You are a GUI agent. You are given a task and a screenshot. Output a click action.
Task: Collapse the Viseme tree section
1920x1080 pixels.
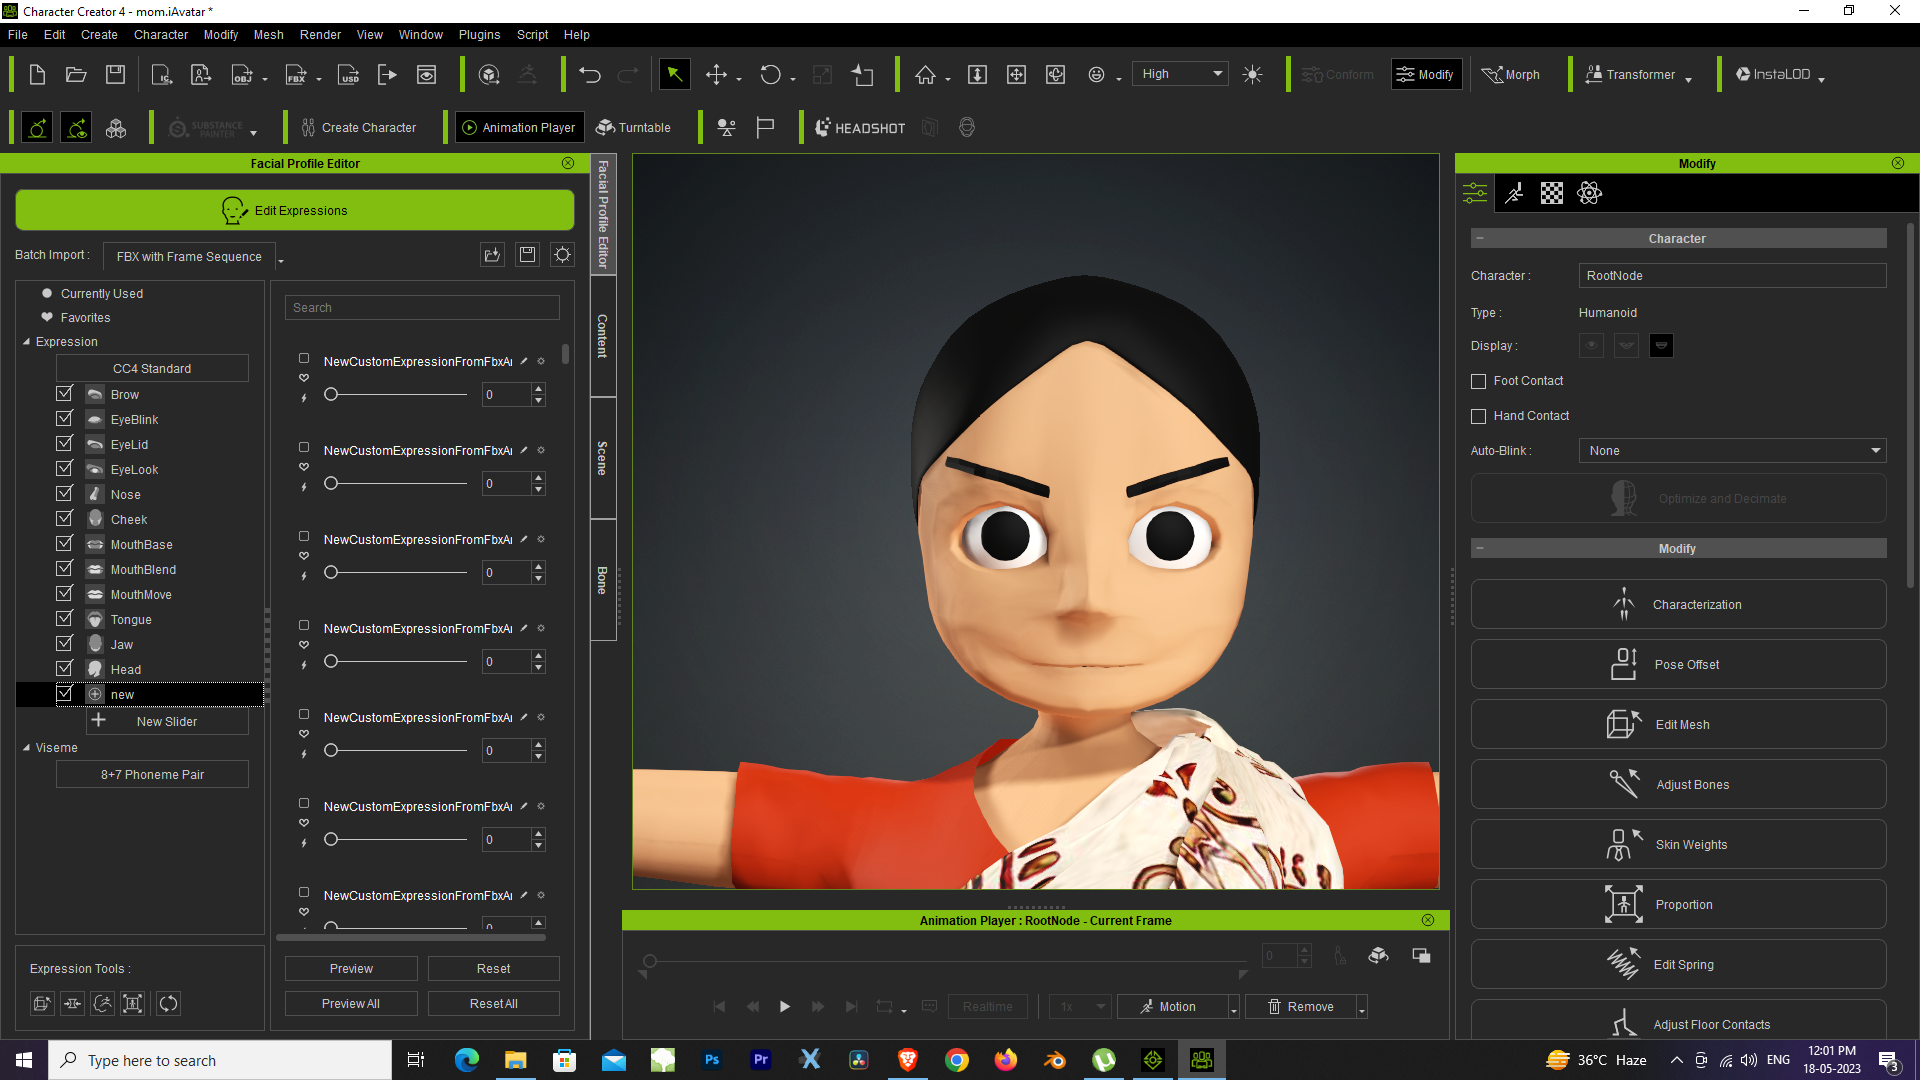pyautogui.click(x=27, y=748)
